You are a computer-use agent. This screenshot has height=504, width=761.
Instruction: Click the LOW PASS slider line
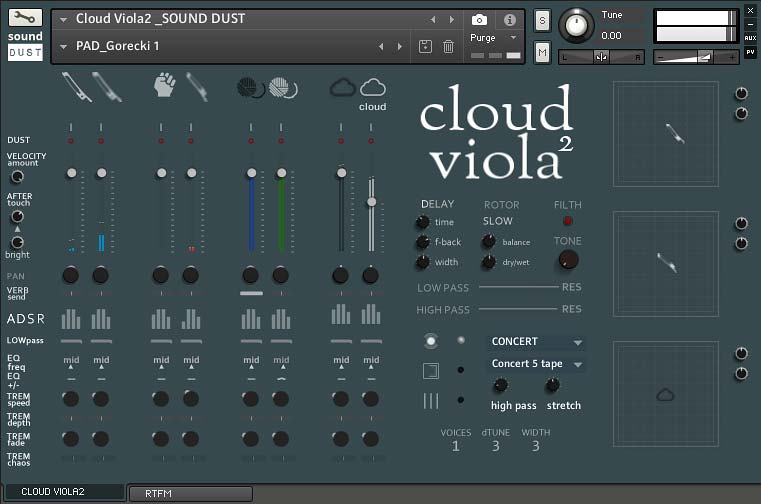[x=517, y=288]
